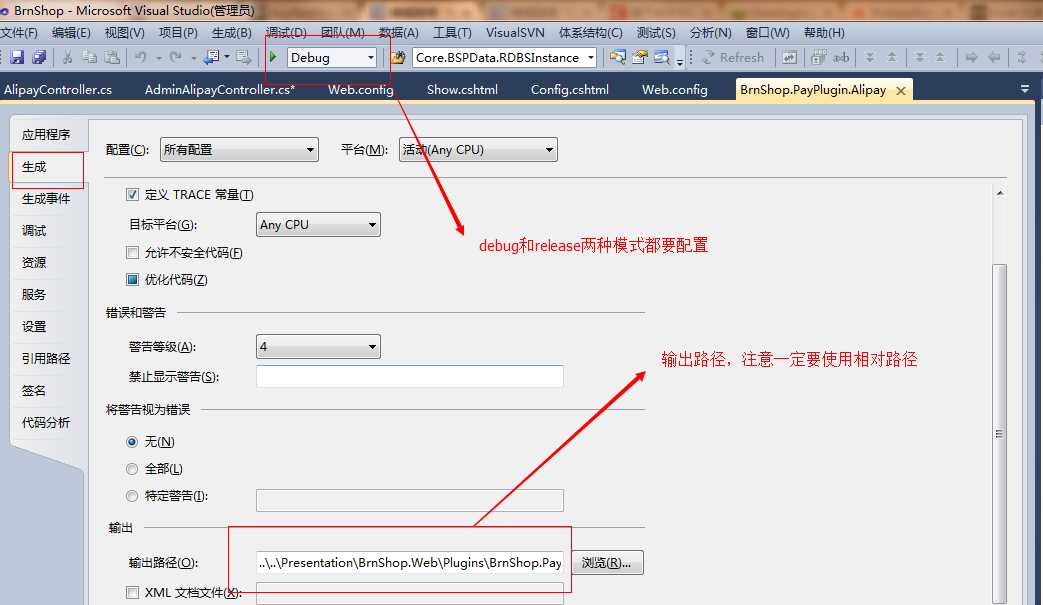Enable the XML 文档文件 checkbox
The width and height of the screenshot is (1043, 605).
click(x=132, y=592)
